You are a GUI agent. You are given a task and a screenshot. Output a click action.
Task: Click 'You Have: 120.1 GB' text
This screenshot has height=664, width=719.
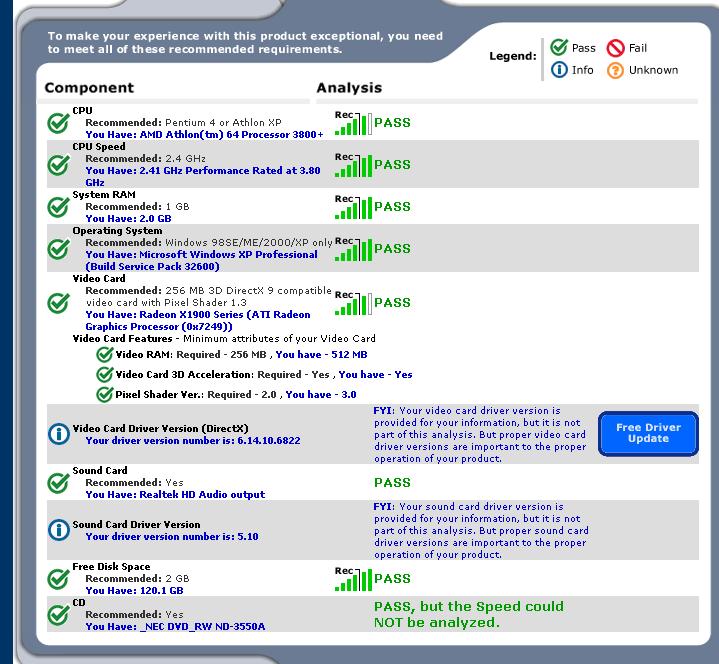[x=134, y=591]
